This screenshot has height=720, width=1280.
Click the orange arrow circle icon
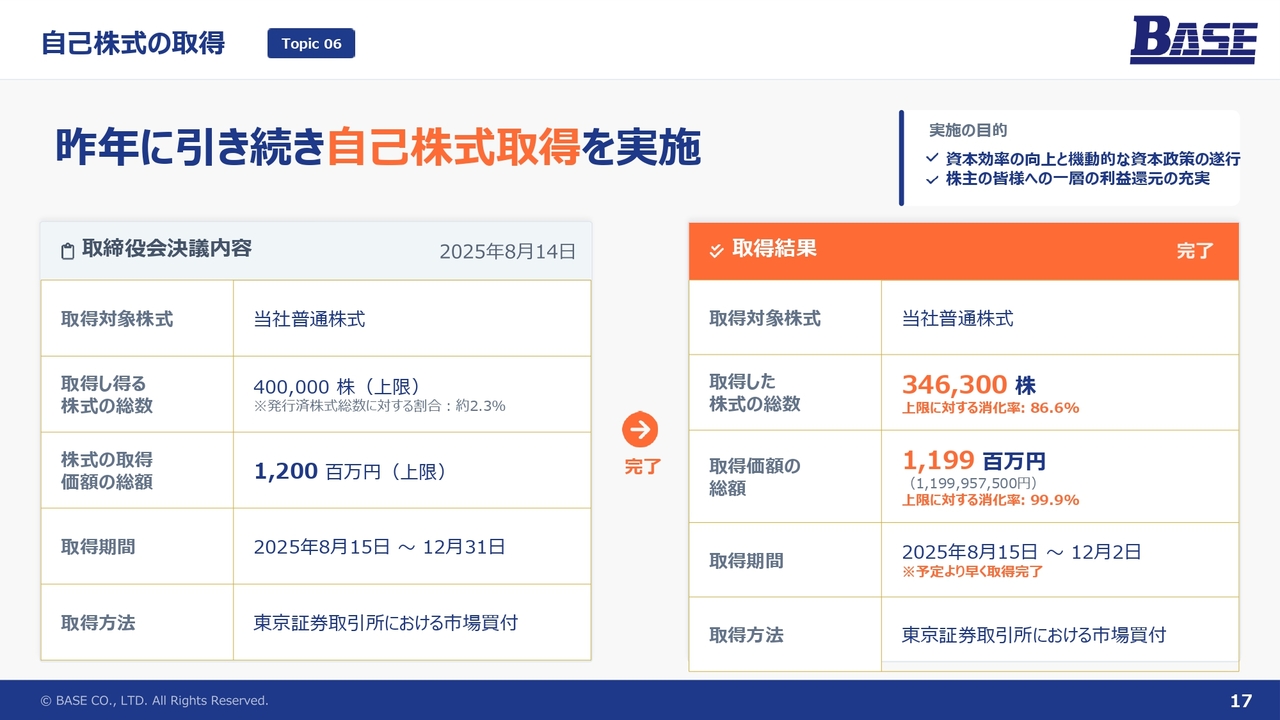click(640, 430)
